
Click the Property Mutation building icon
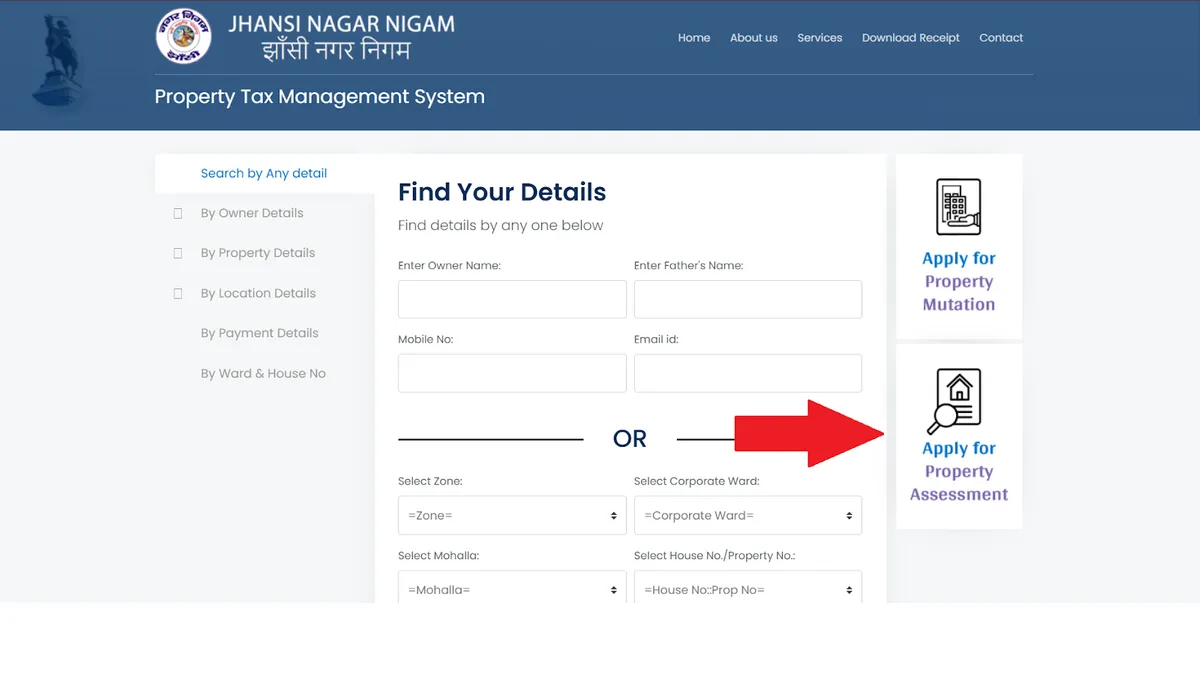click(x=958, y=207)
